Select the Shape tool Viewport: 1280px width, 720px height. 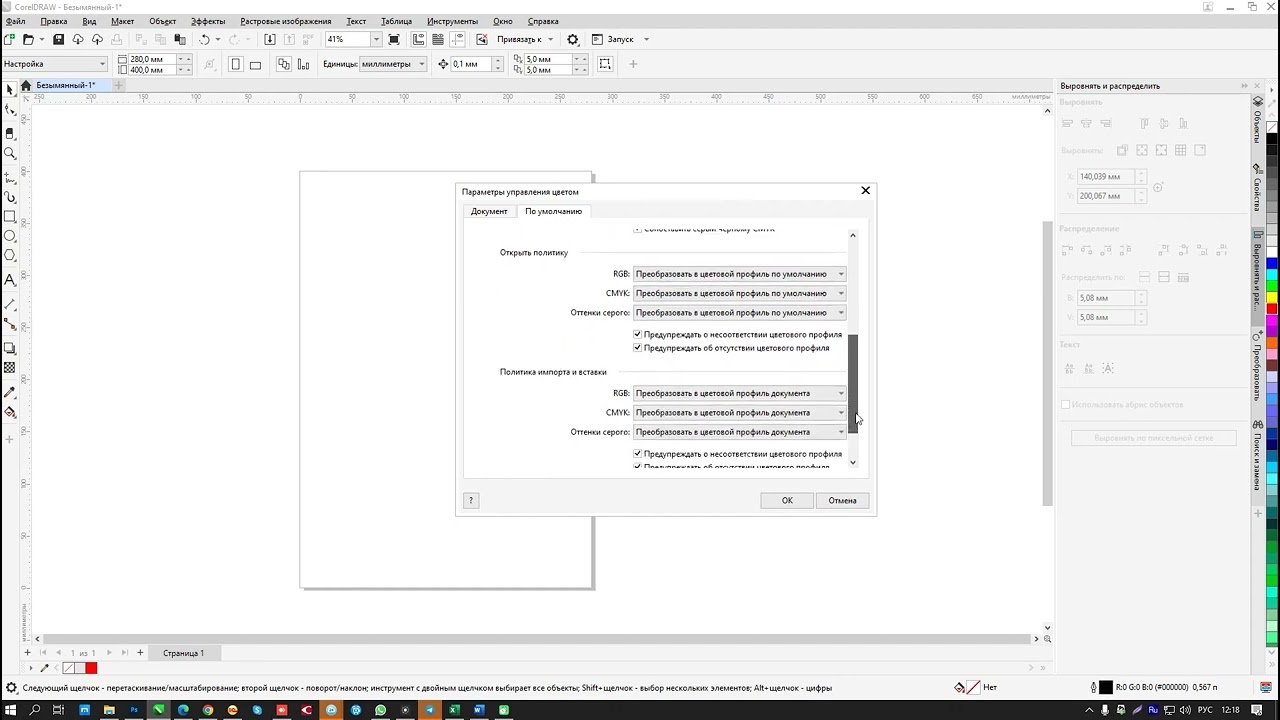[x=10, y=111]
